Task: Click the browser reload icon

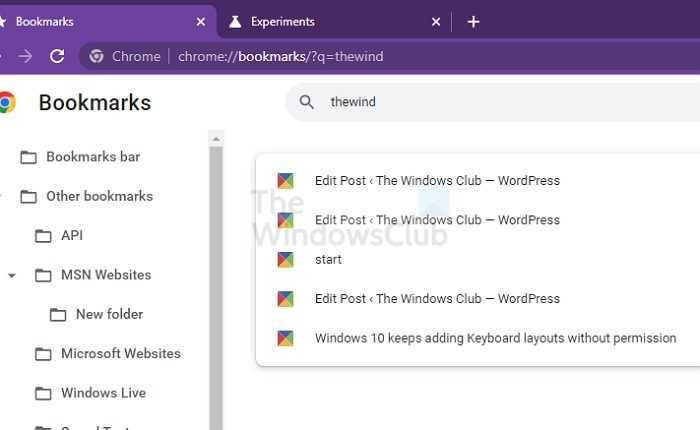Action: (57, 56)
